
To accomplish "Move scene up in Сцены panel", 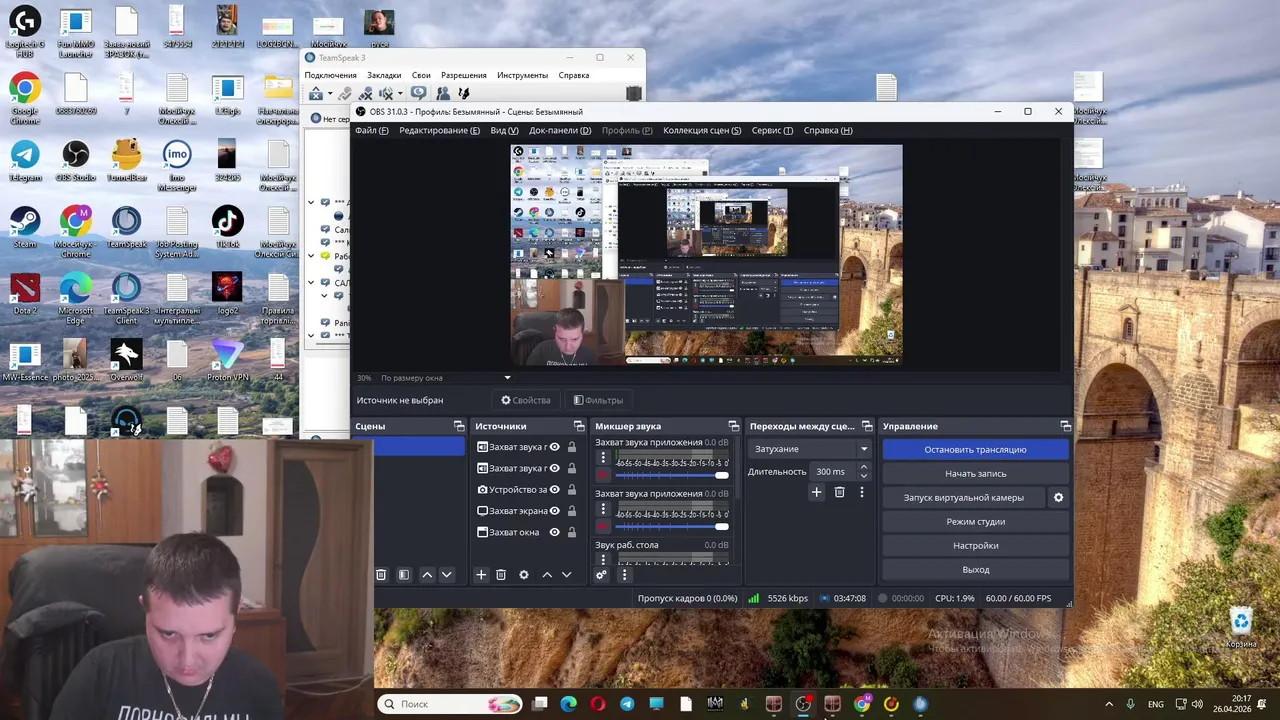I will 427,575.
